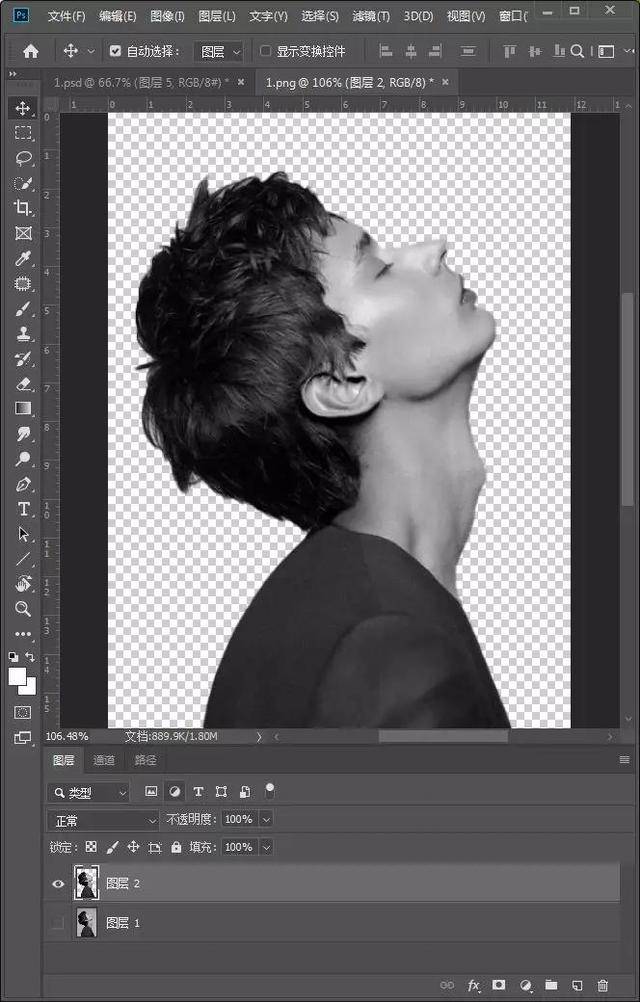Lock transparent pixels
640x1002 pixels.
click(x=91, y=847)
